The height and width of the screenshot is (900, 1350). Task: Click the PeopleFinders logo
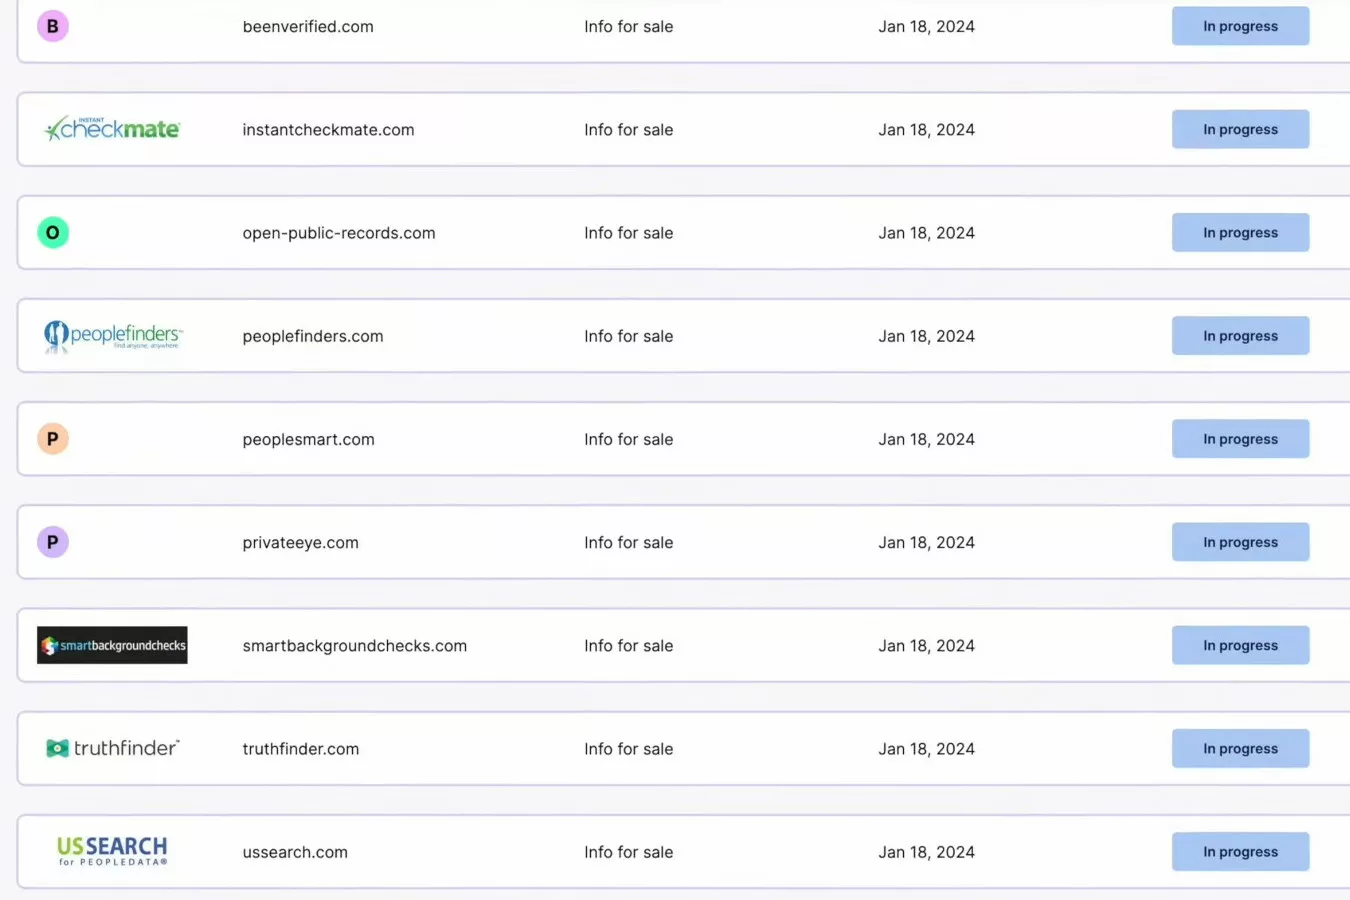click(112, 336)
